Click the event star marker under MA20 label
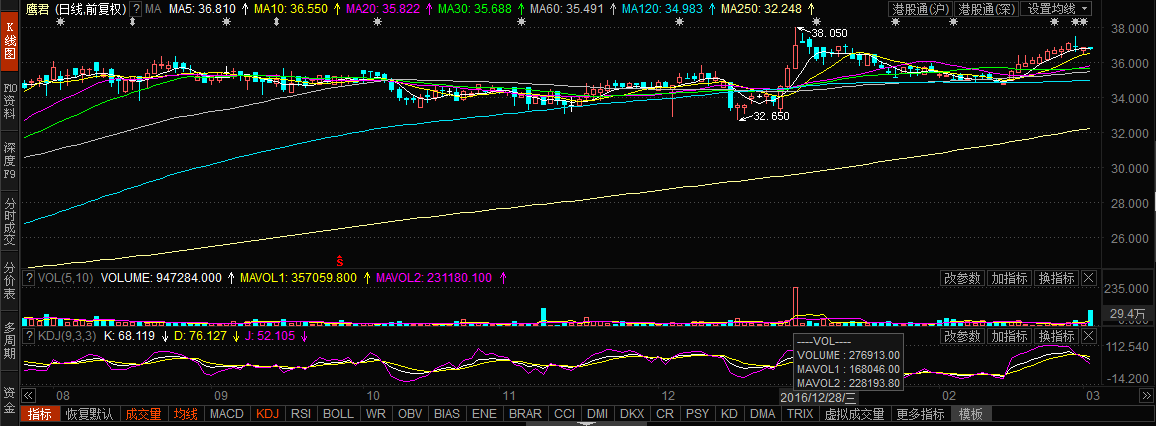This screenshot has height=426, width=1156. coord(377,22)
